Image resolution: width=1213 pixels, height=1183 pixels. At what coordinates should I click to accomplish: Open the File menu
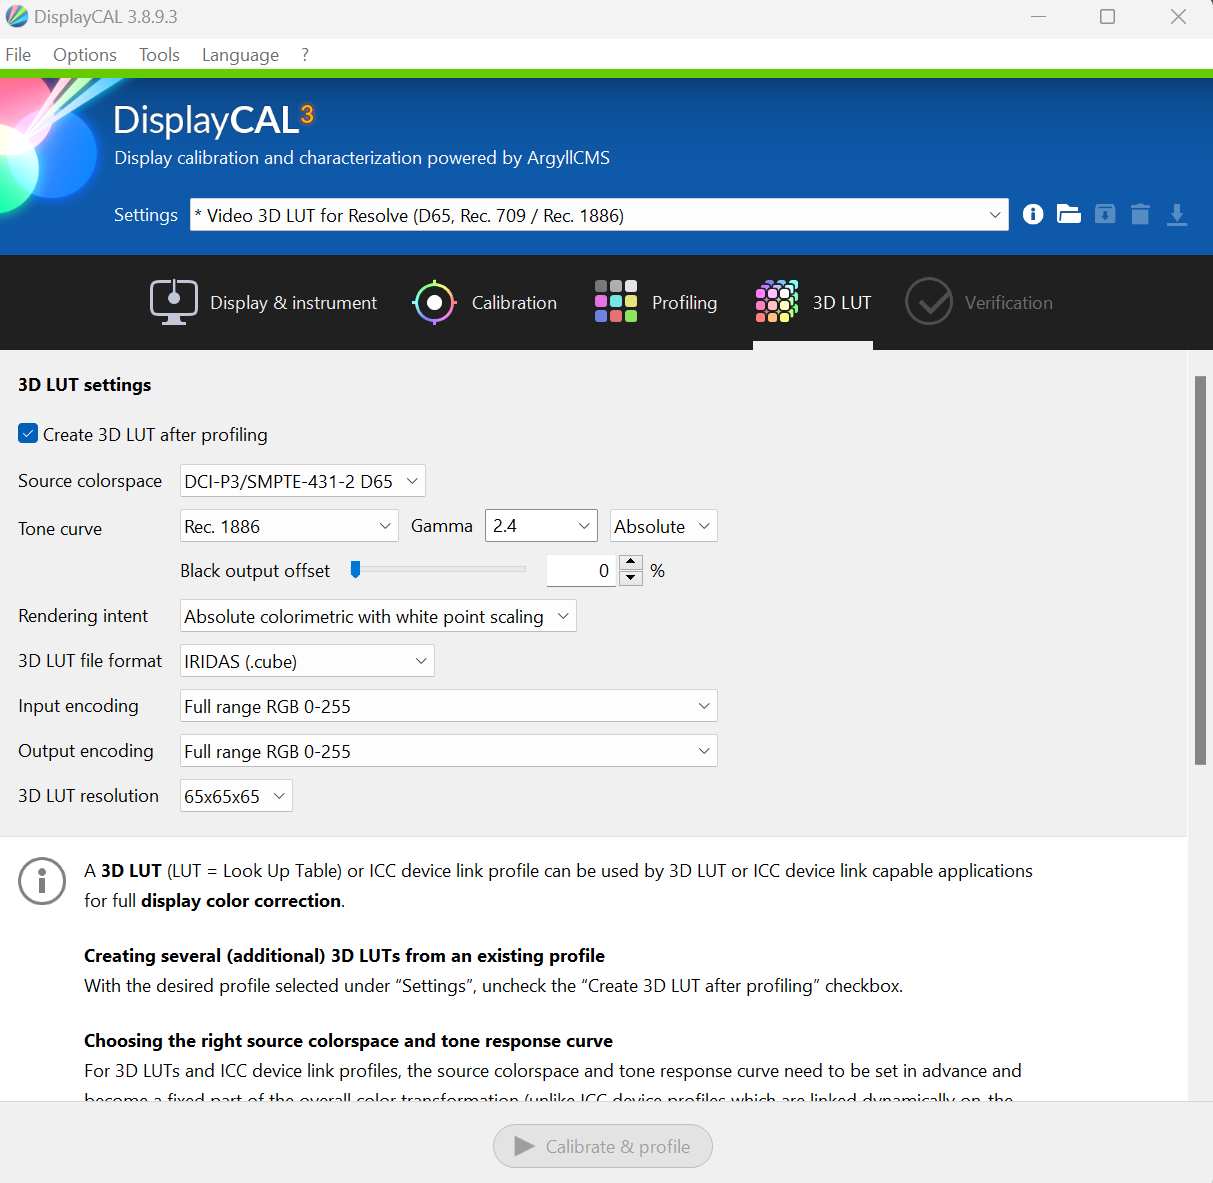[x=18, y=55]
